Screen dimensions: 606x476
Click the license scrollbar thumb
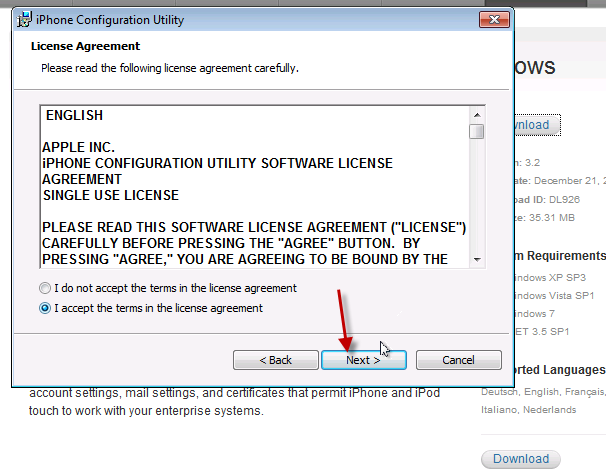point(477,131)
